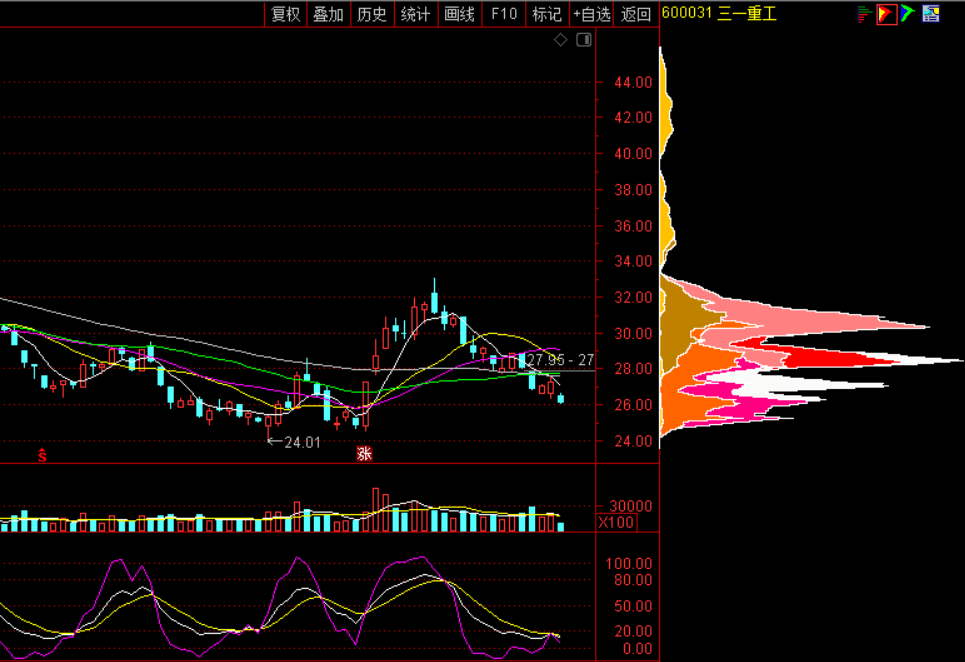The image size is (965, 662).
Task: Select the red-boxed yellow triangle chip icon
Action: tap(886, 13)
